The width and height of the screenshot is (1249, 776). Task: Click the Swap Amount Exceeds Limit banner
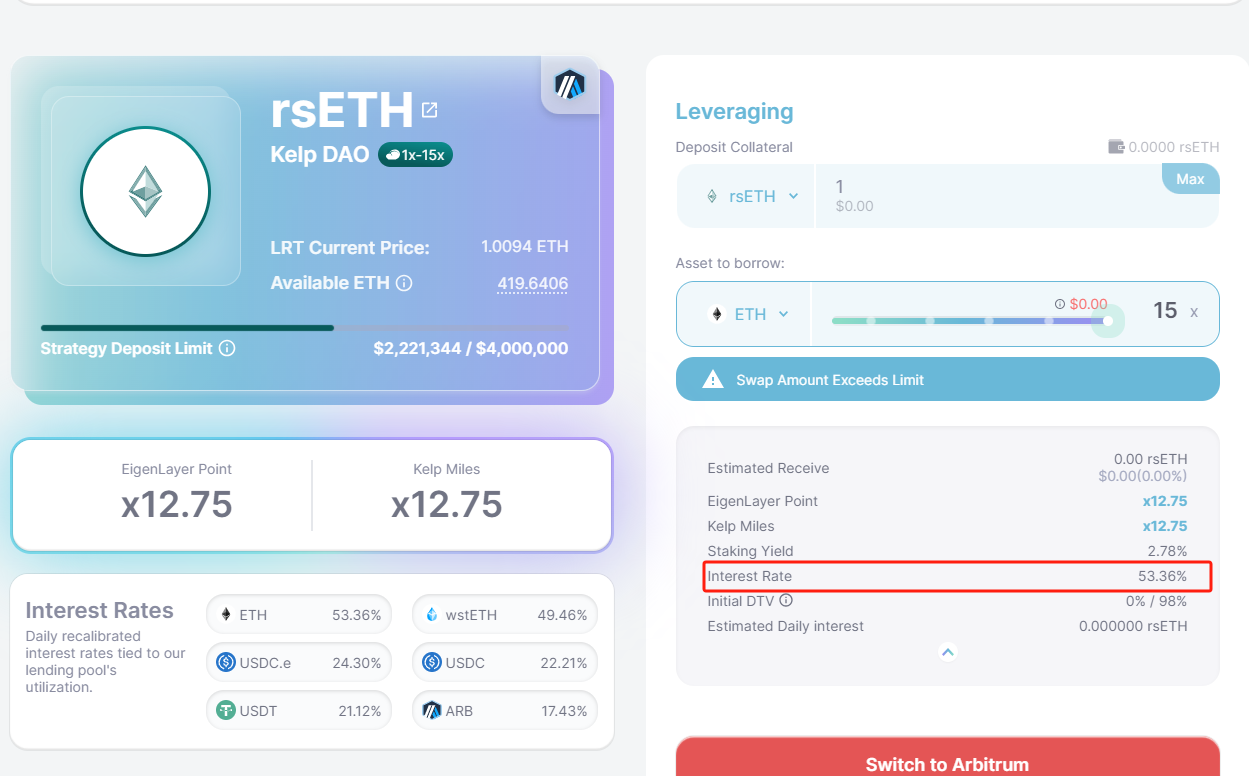[947, 380]
